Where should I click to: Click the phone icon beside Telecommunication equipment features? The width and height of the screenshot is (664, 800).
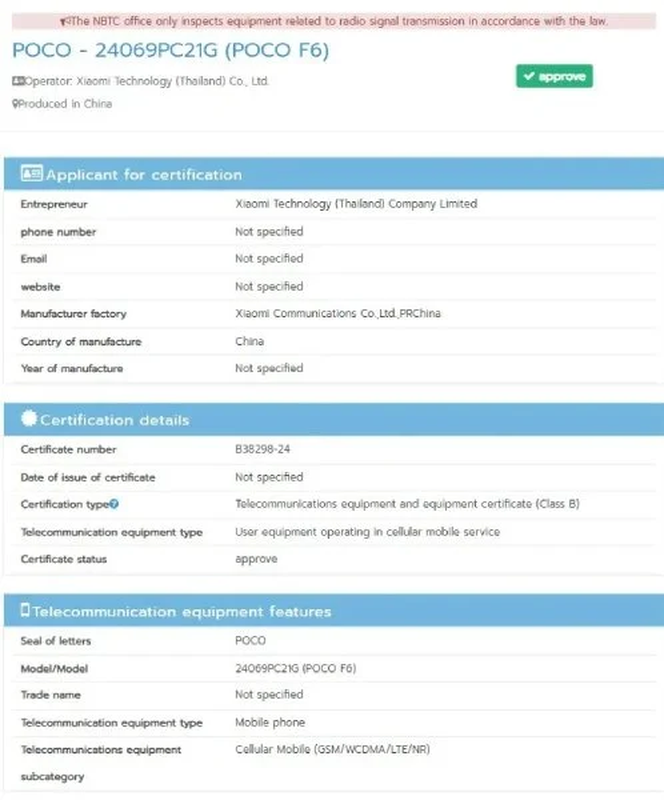click(x=25, y=611)
